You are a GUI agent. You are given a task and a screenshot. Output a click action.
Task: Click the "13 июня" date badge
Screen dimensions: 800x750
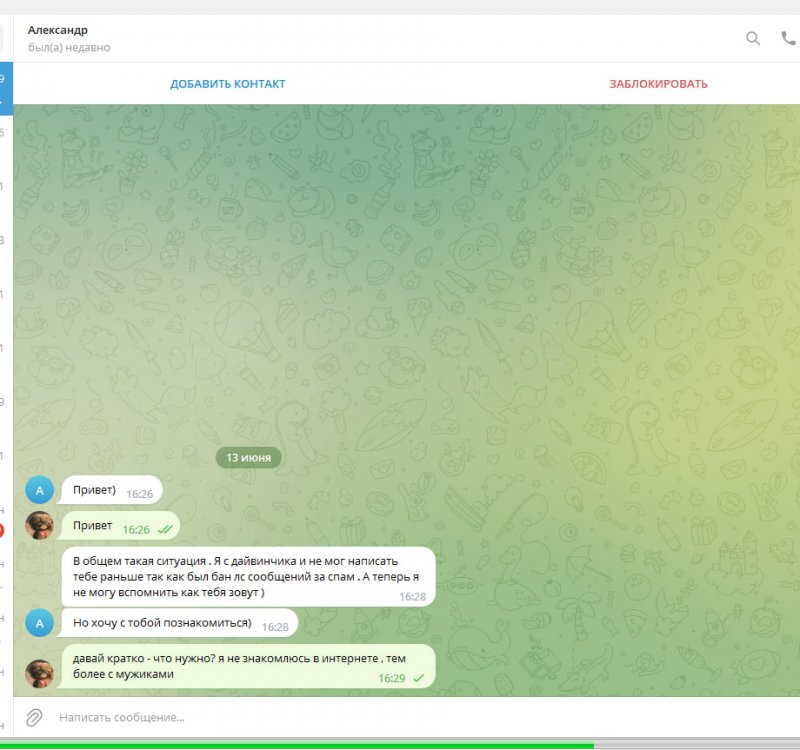[249, 457]
